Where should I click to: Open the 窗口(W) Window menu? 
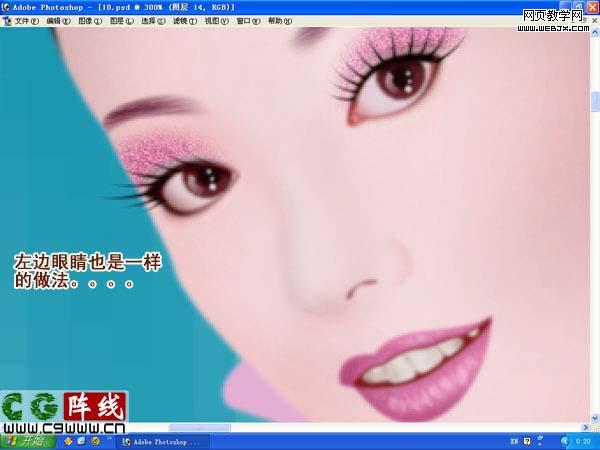click(x=248, y=21)
